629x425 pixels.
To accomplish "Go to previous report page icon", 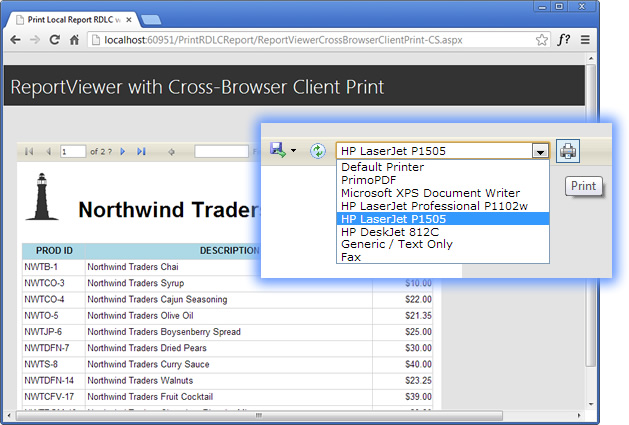I will coord(49,151).
